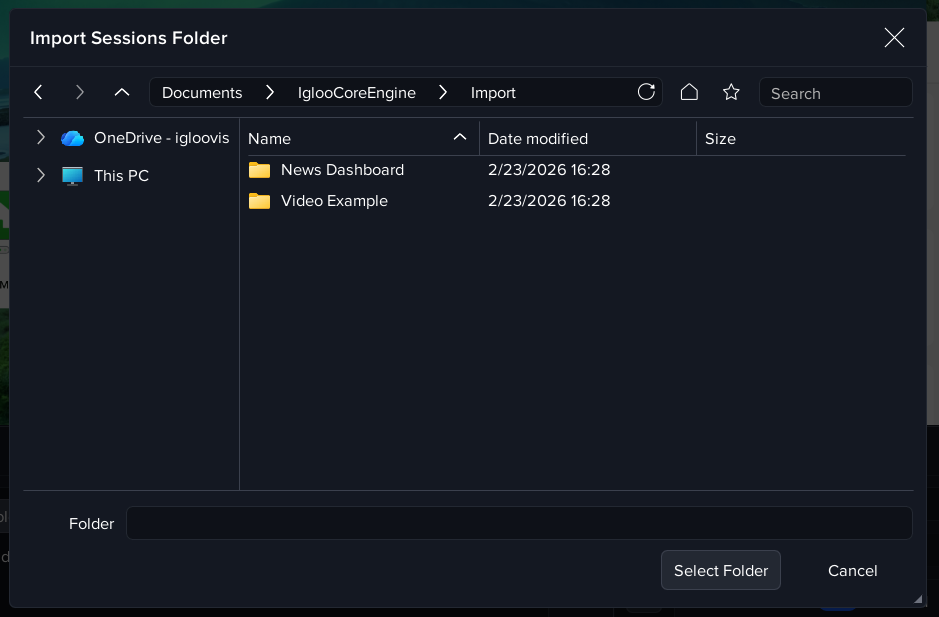Select Documents in the breadcrumb path
Viewport: 939px width, 617px height.
click(x=202, y=93)
